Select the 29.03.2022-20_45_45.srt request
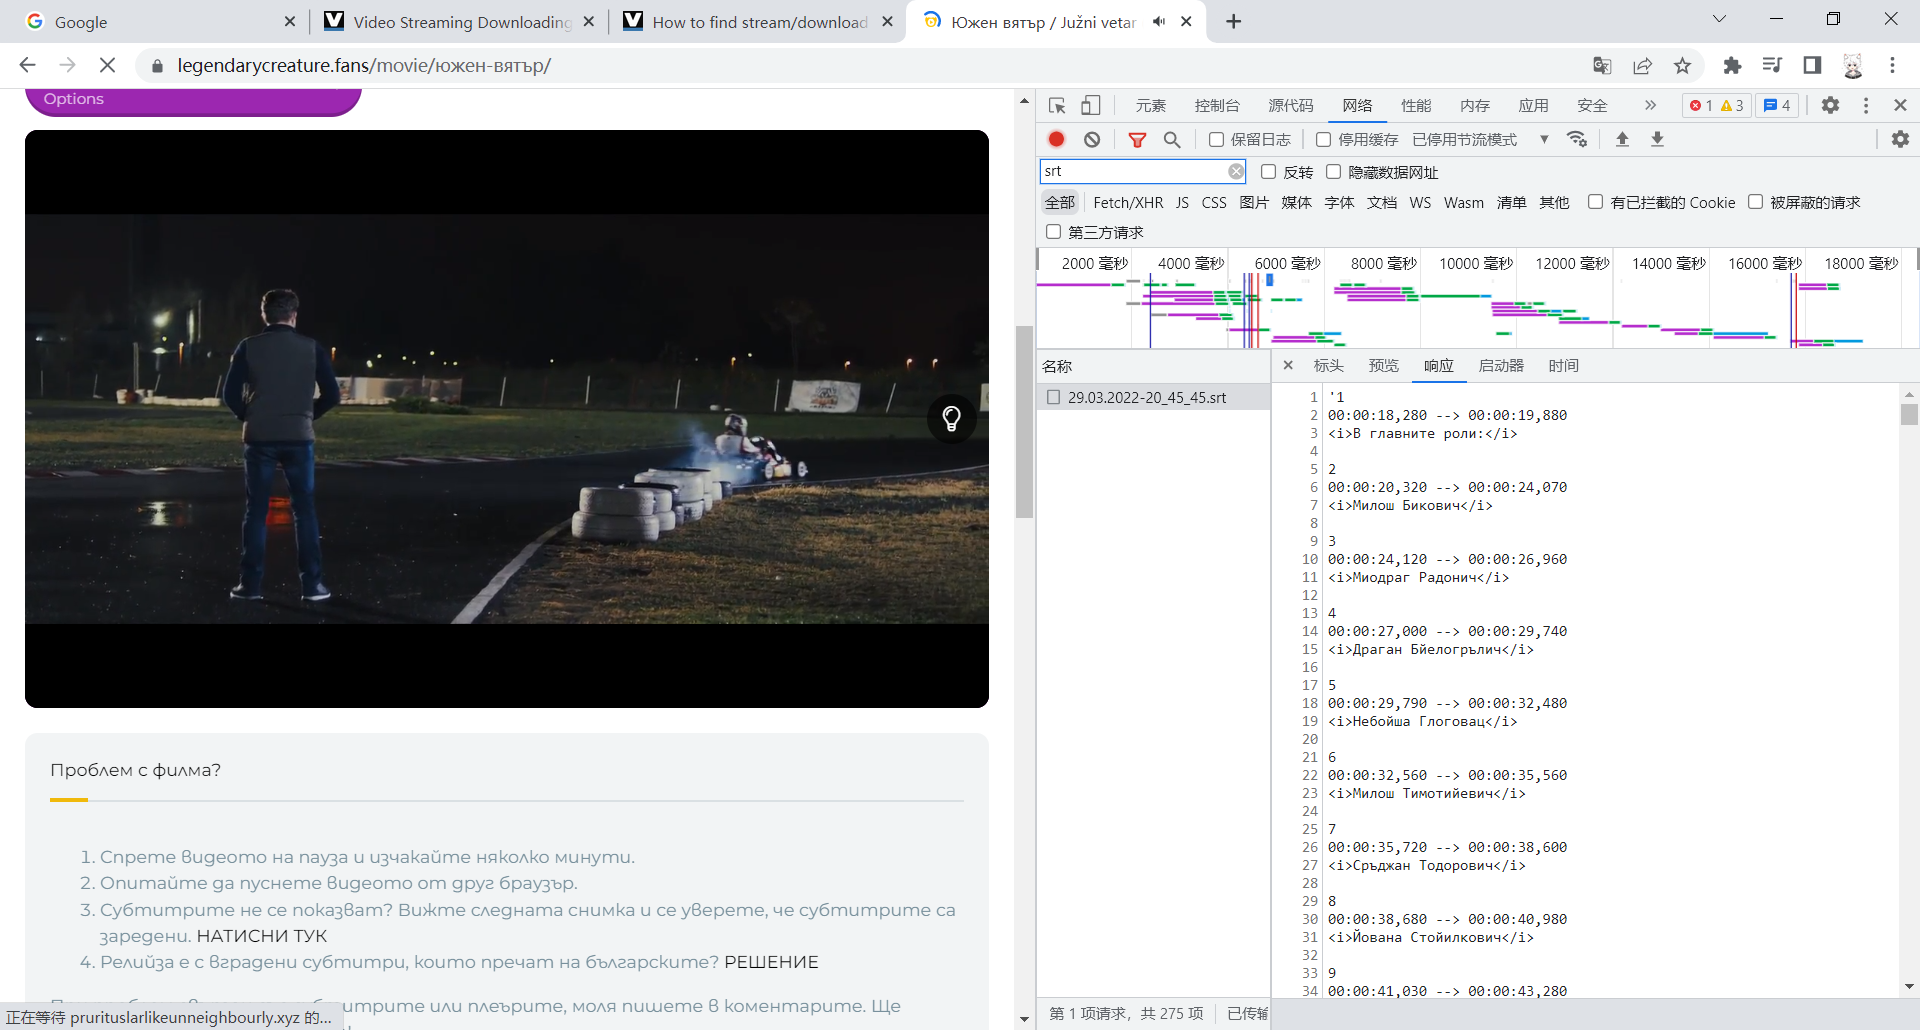The image size is (1920, 1030). coord(1146,398)
